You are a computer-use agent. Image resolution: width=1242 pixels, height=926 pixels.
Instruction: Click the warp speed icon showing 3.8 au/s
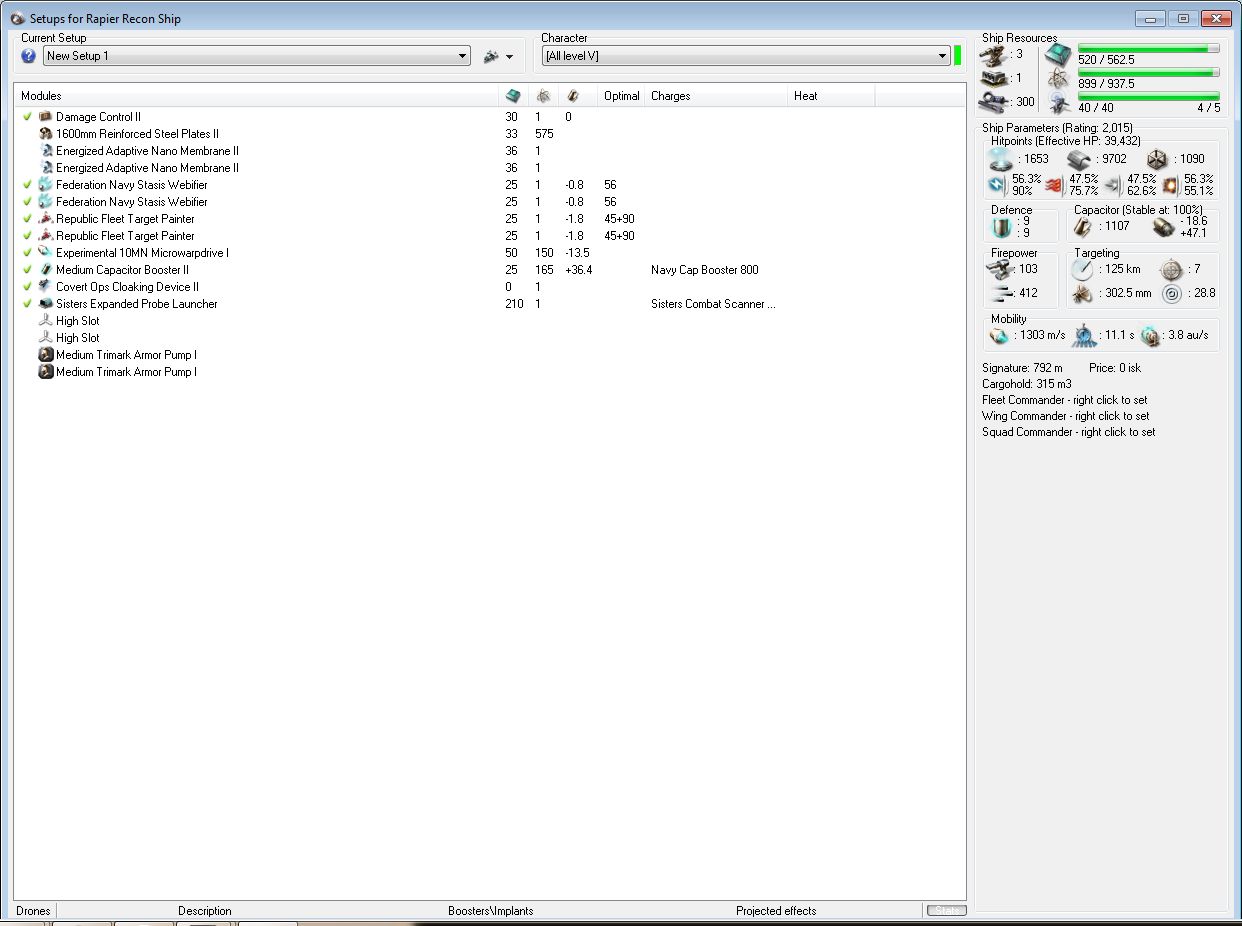(1150, 336)
